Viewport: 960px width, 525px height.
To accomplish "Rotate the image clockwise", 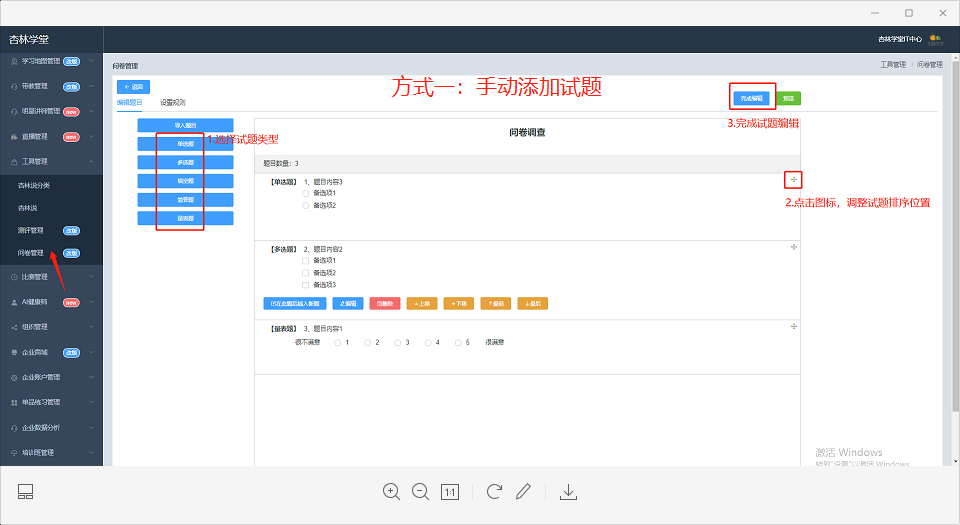I will [494, 491].
